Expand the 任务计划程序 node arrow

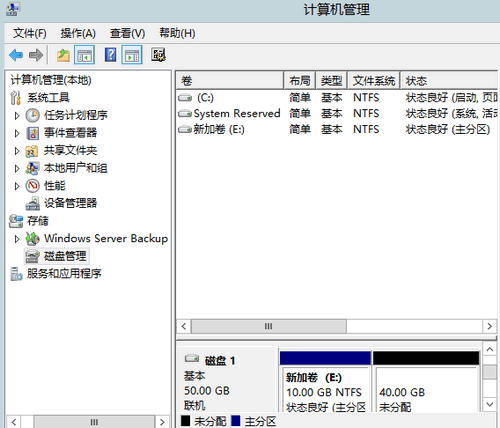click(17, 116)
